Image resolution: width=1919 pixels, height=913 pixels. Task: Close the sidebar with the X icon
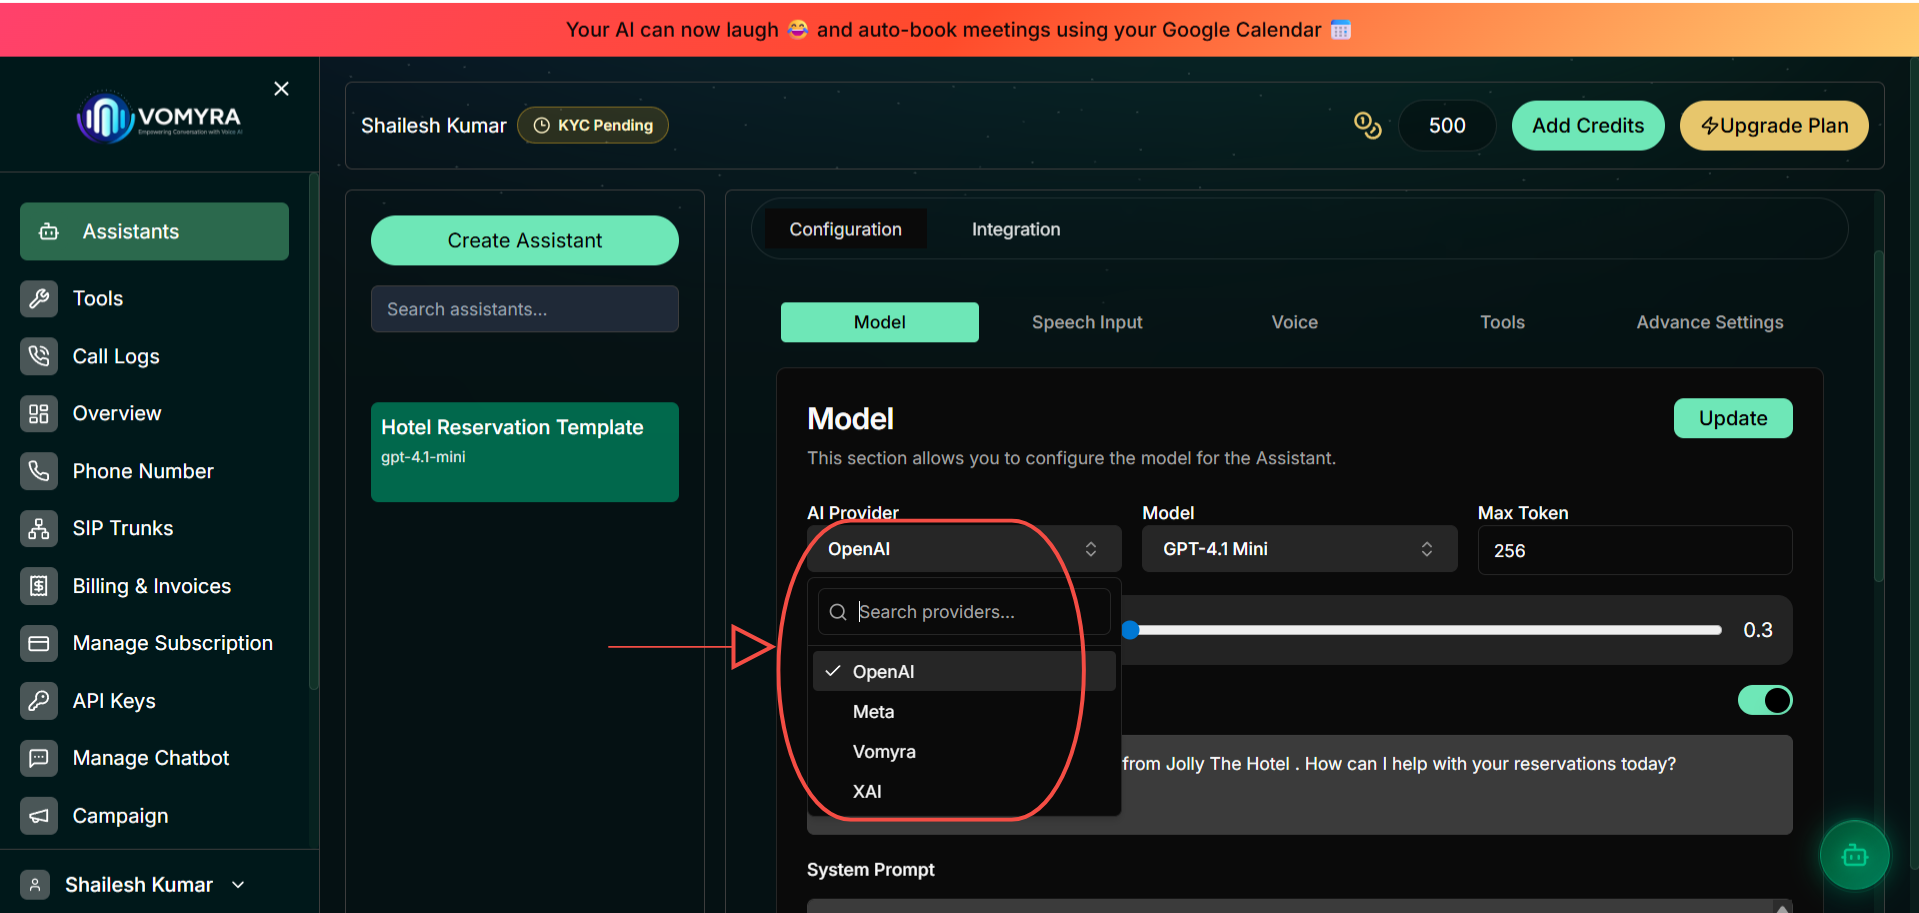click(x=282, y=89)
